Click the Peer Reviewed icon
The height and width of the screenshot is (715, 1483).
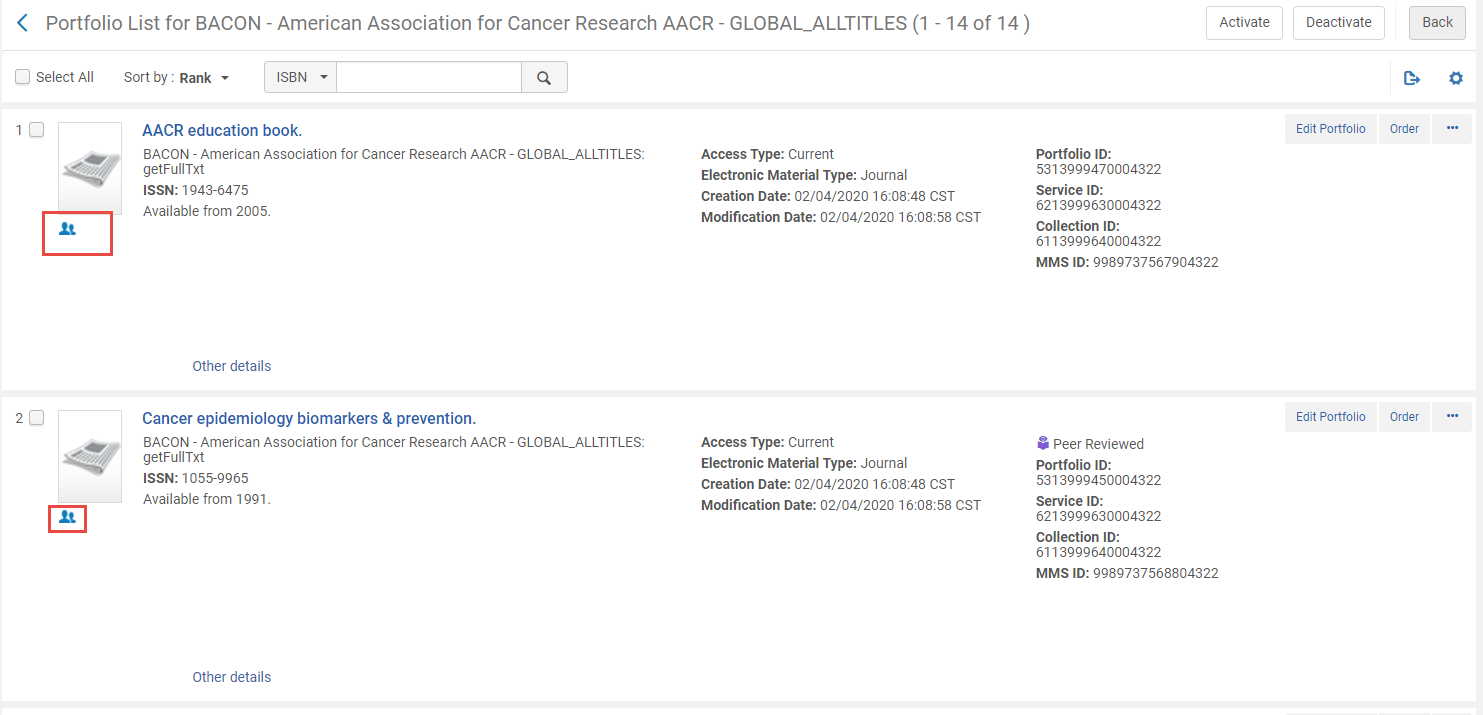coord(1043,443)
